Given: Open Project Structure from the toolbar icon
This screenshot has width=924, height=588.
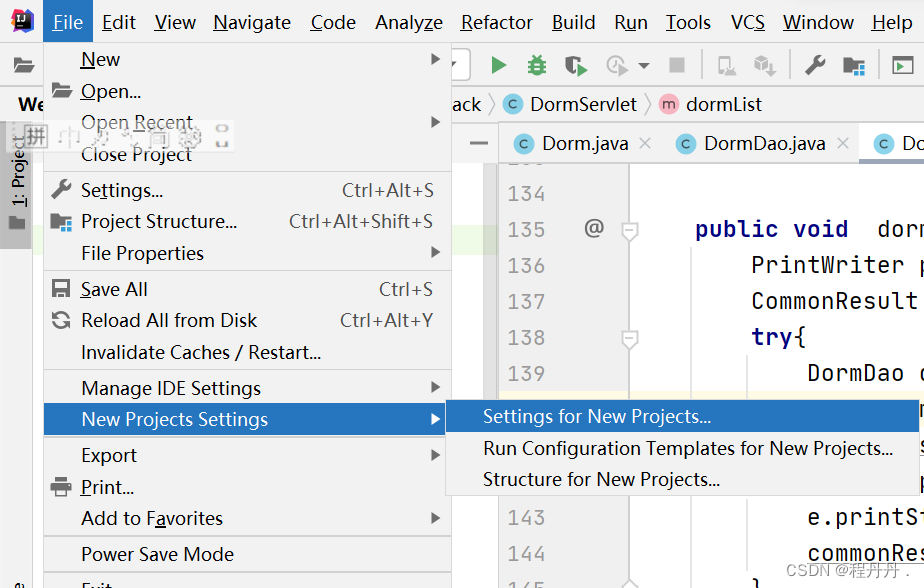Looking at the screenshot, I should coord(853,64).
